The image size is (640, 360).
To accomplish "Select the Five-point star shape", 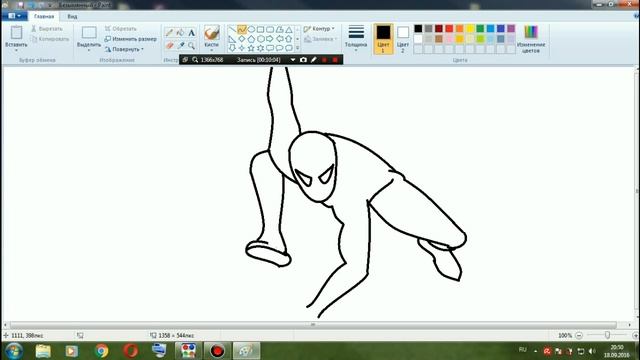I will pyautogui.click(x=251, y=48).
